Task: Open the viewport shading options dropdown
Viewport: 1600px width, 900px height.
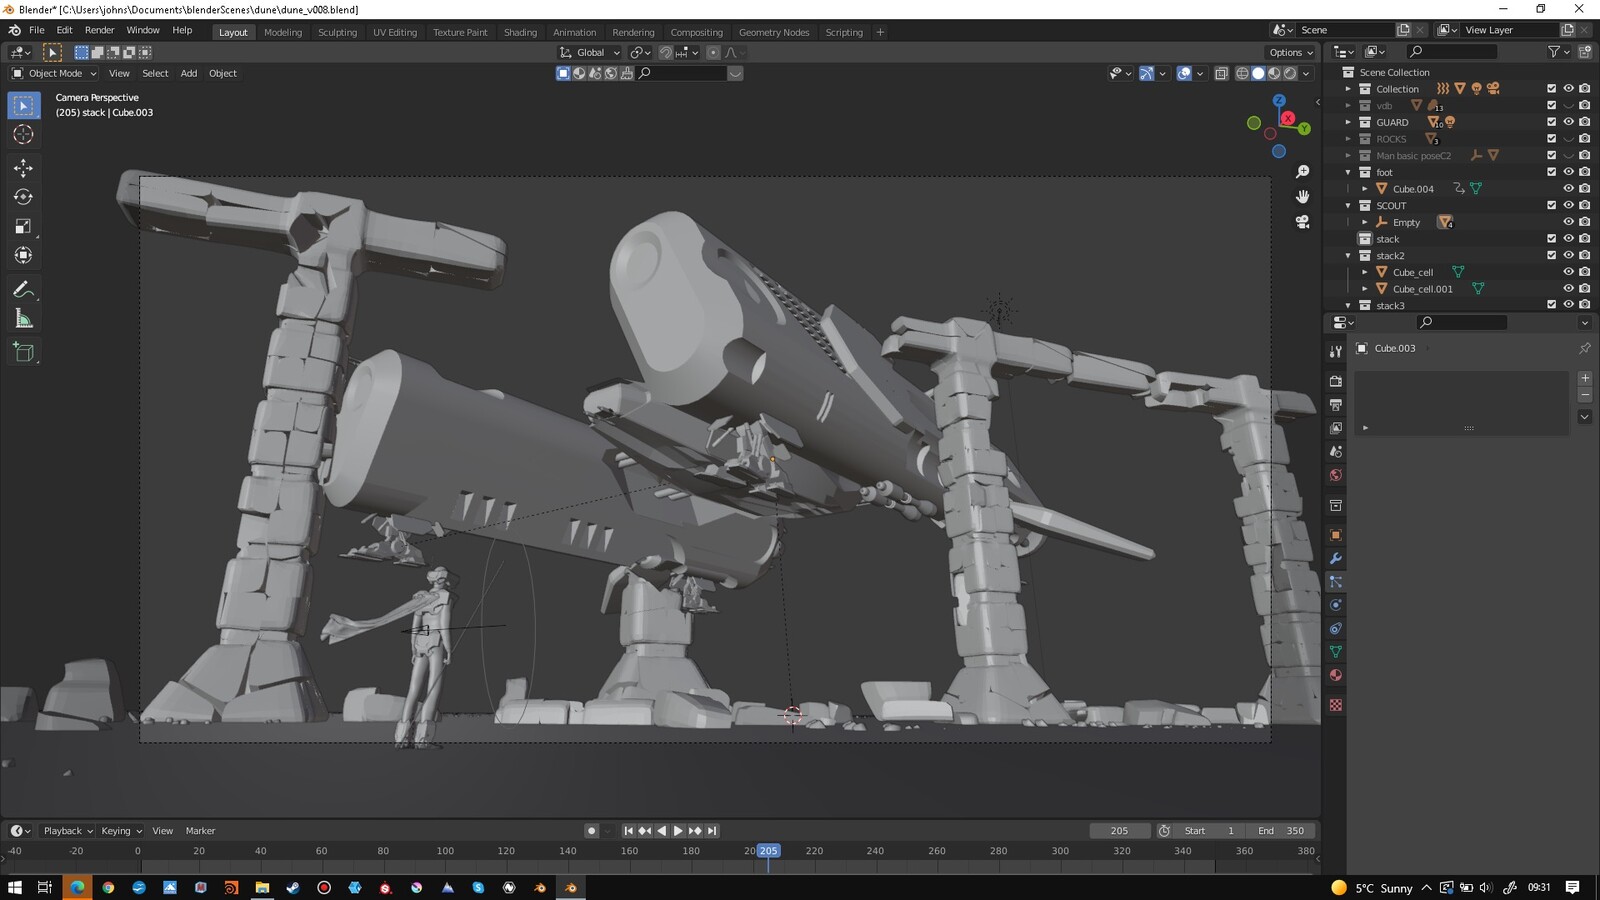Action: click(1306, 73)
